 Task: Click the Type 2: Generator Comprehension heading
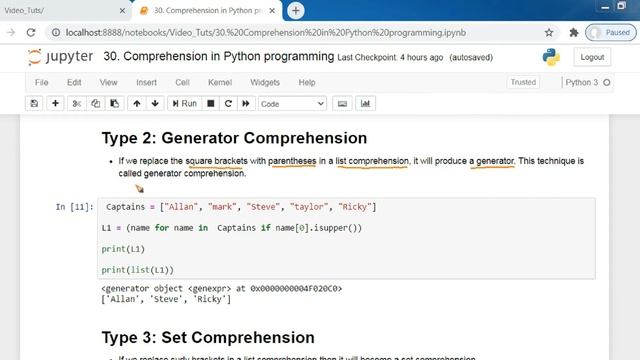234,138
